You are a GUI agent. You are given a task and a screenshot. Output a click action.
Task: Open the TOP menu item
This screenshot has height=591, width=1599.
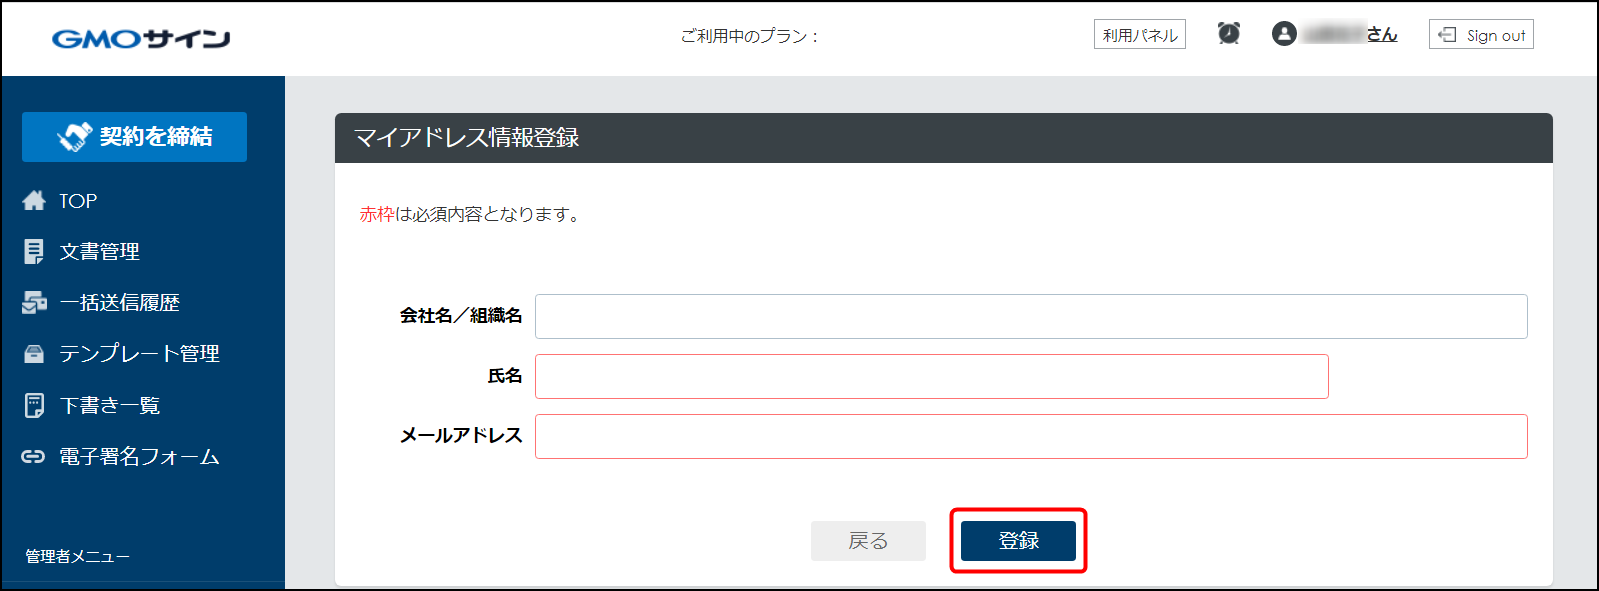point(78,201)
